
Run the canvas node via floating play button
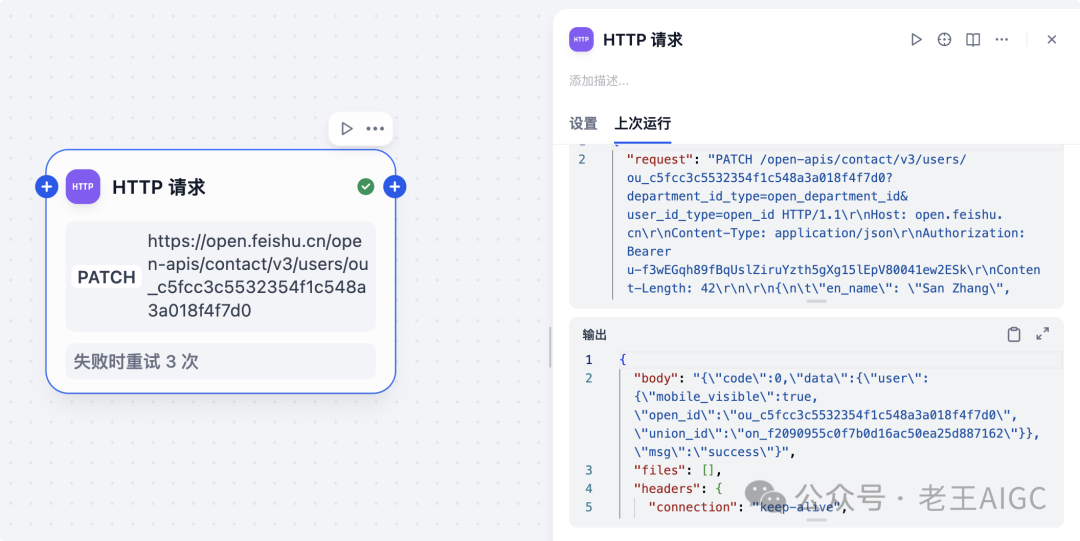(346, 129)
